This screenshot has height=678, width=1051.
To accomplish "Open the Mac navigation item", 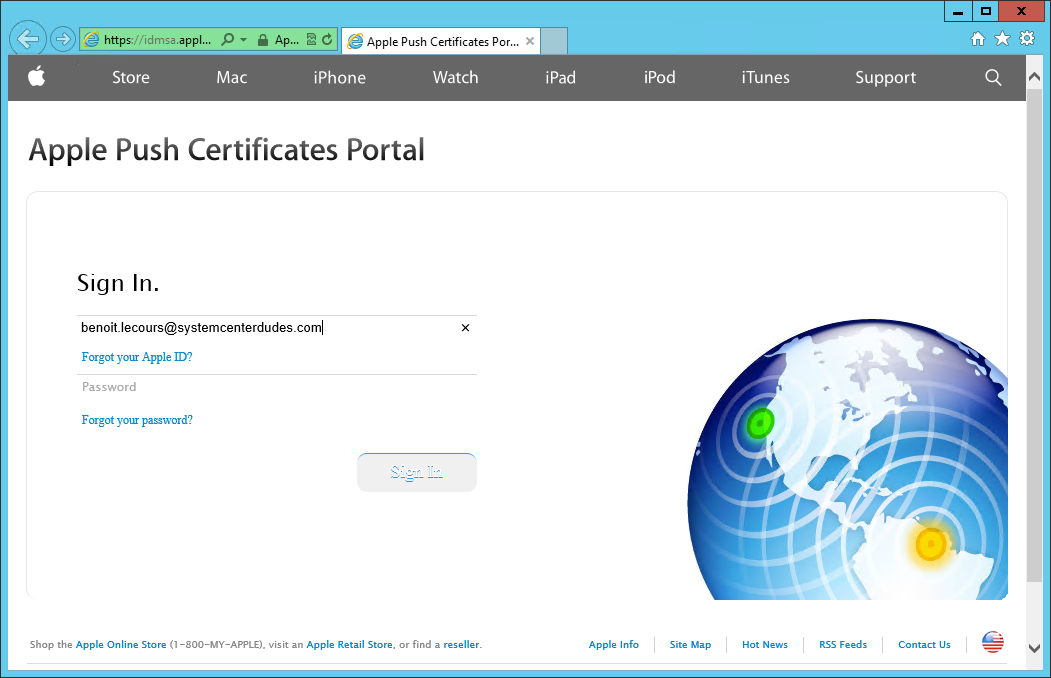I will click(x=232, y=78).
